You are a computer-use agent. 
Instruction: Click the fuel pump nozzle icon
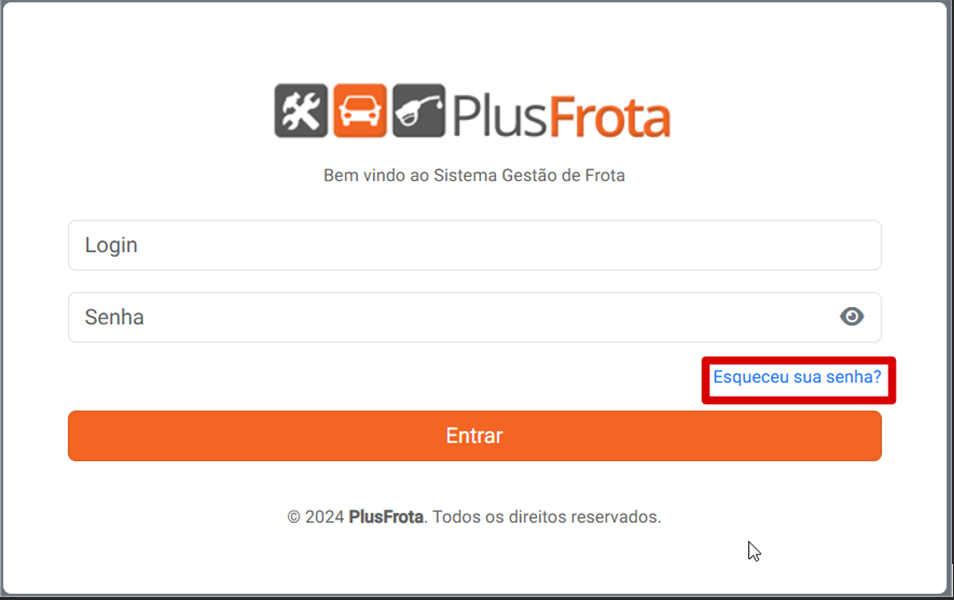pos(419,111)
